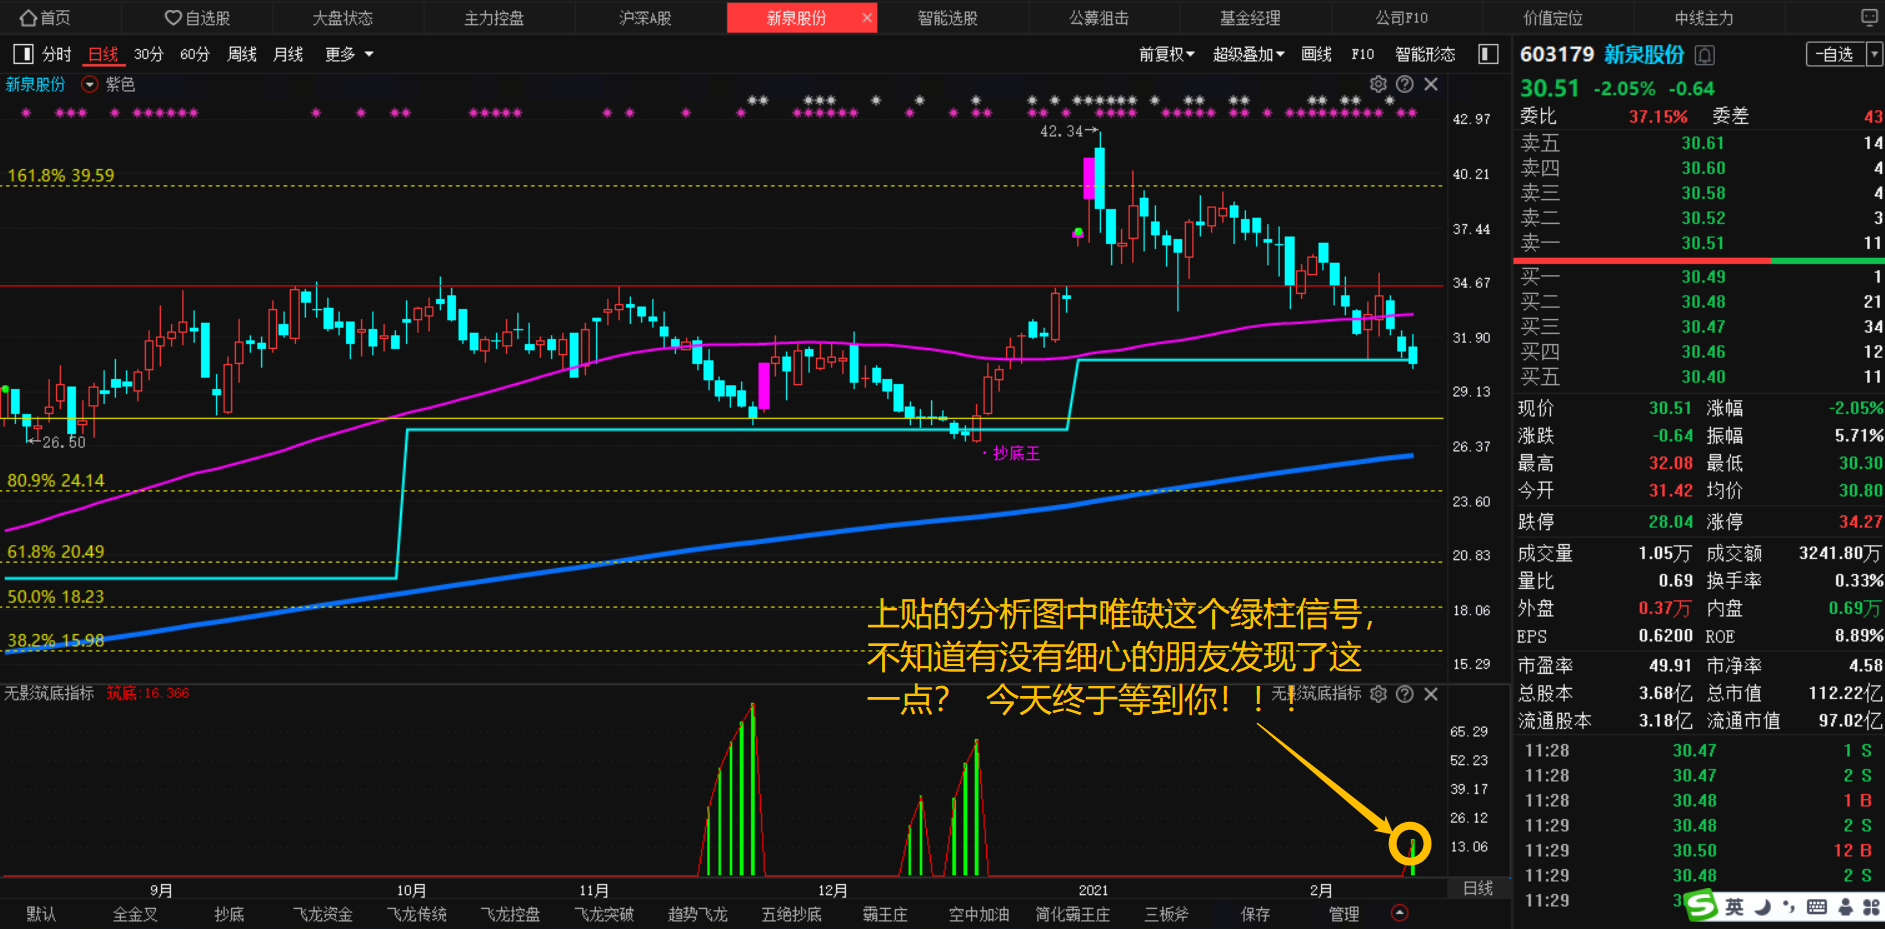Open the 公司F10 tab
1885x929 pixels.
(x=1401, y=18)
